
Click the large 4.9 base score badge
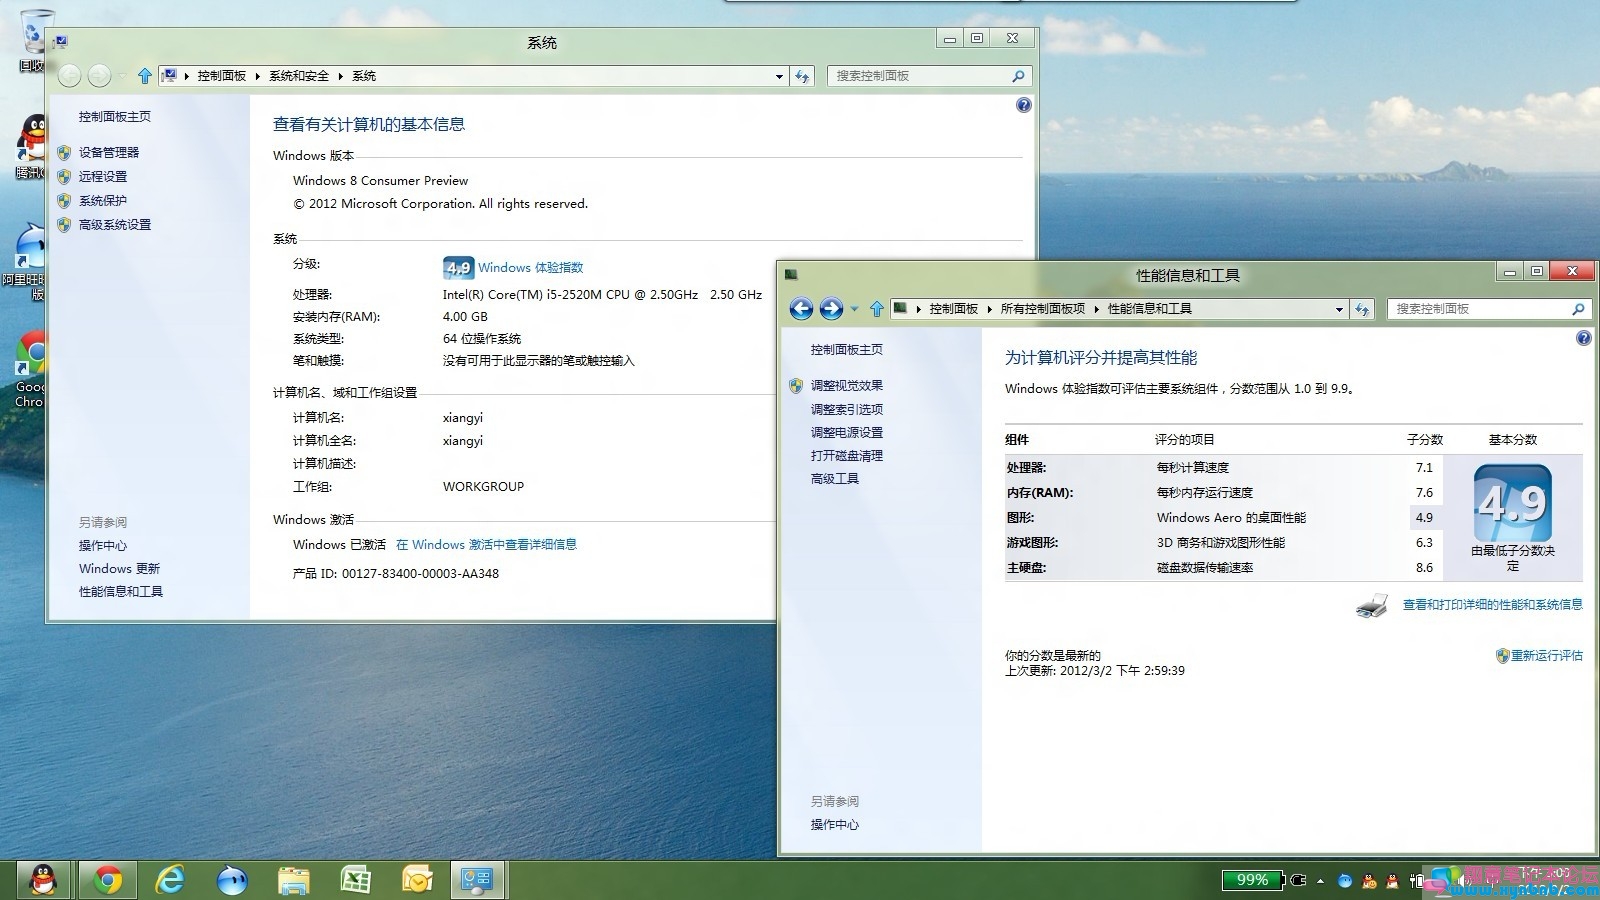click(x=1513, y=503)
